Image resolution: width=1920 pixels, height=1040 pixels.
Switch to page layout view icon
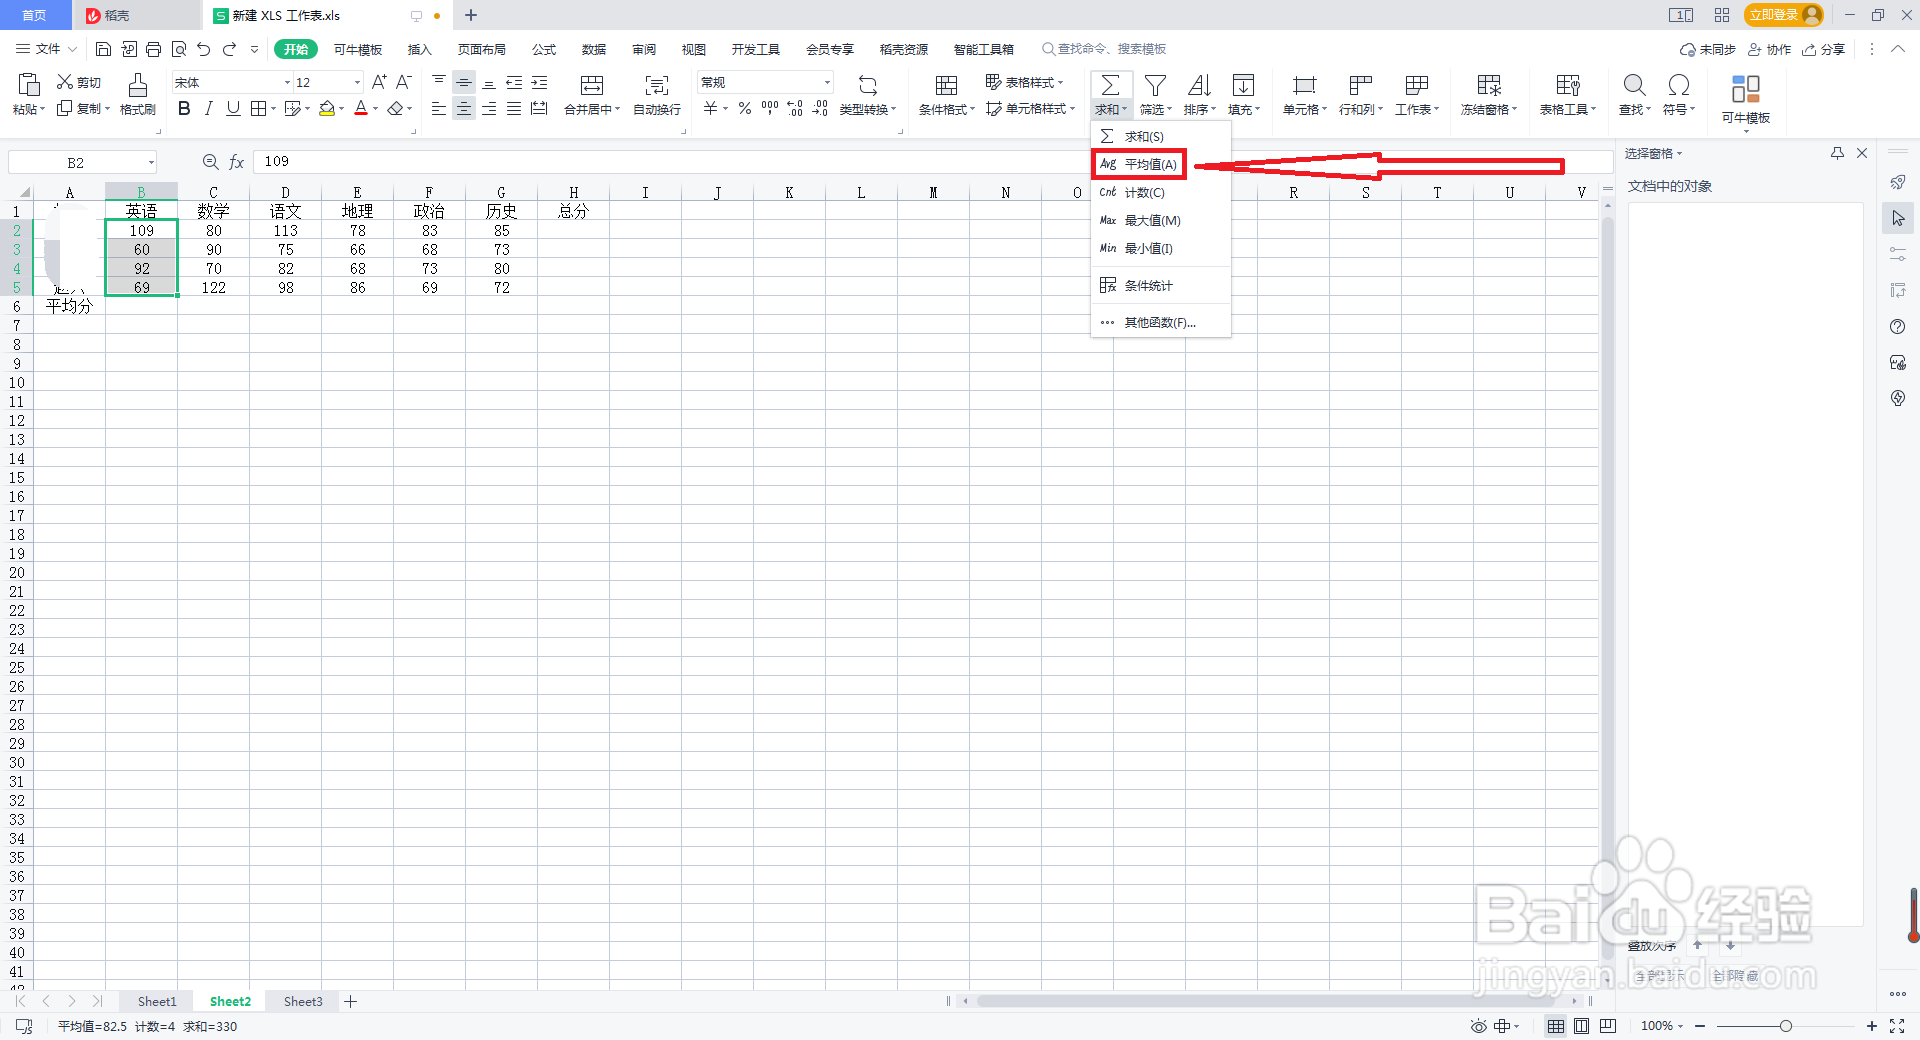coord(1581,1026)
